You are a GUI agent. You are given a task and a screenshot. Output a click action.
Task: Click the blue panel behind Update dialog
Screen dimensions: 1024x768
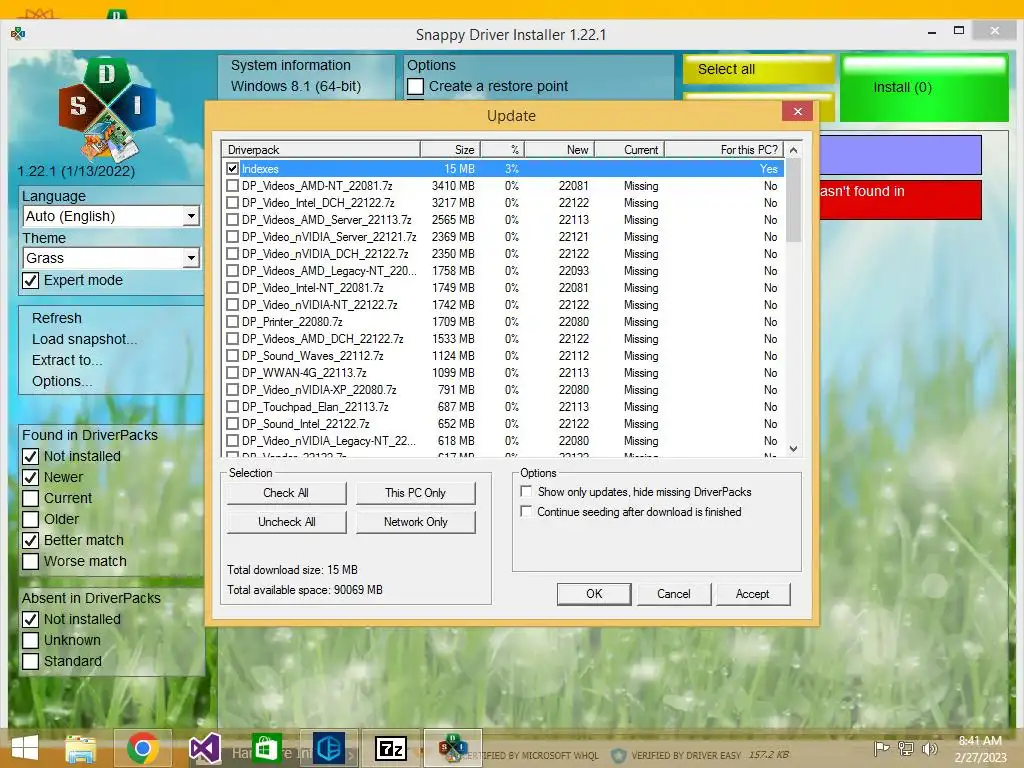(900, 155)
